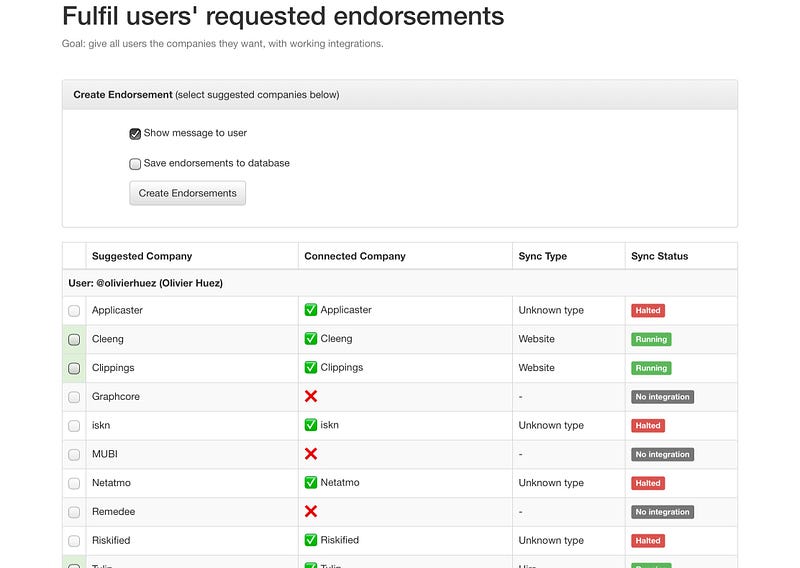The width and height of the screenshot is (800, 568).
Task: Click the Suggested Company column header
Action: point(142,256)
